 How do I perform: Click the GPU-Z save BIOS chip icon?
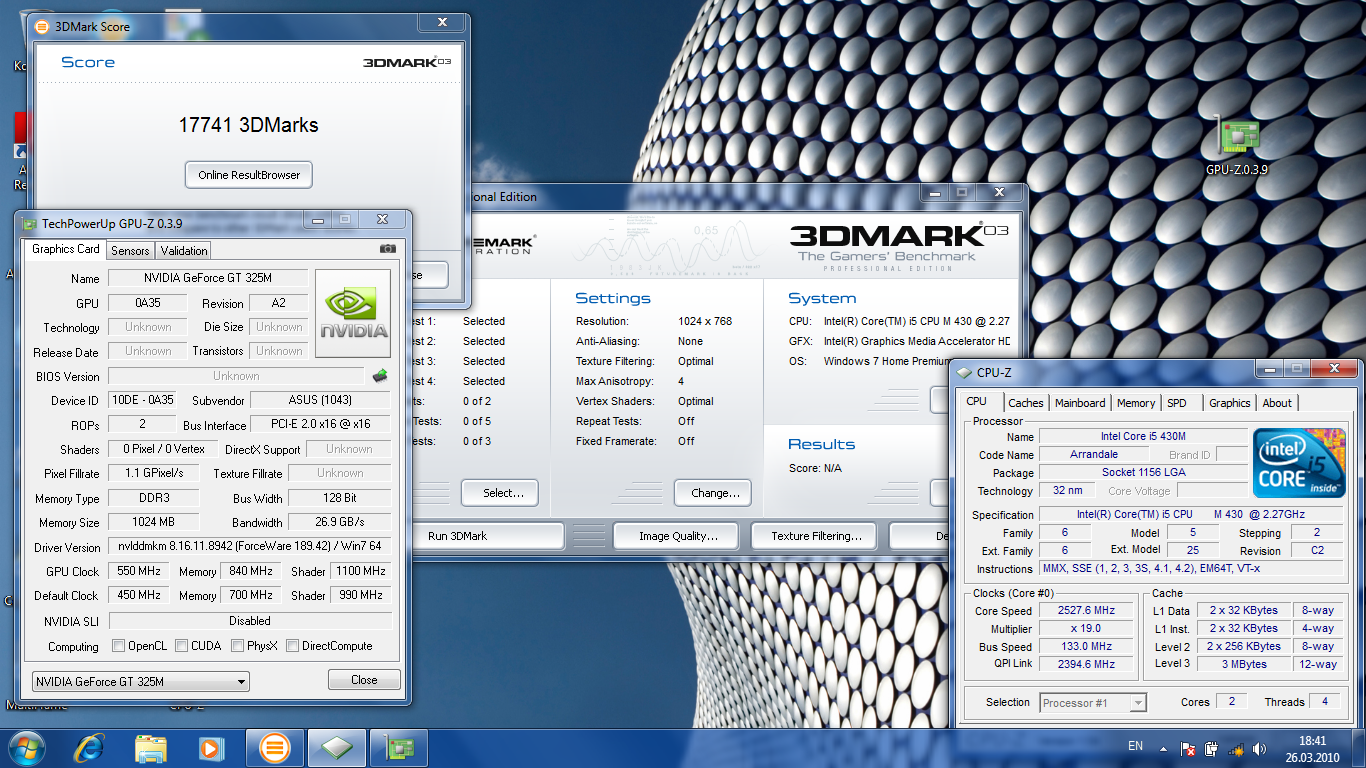380,376
